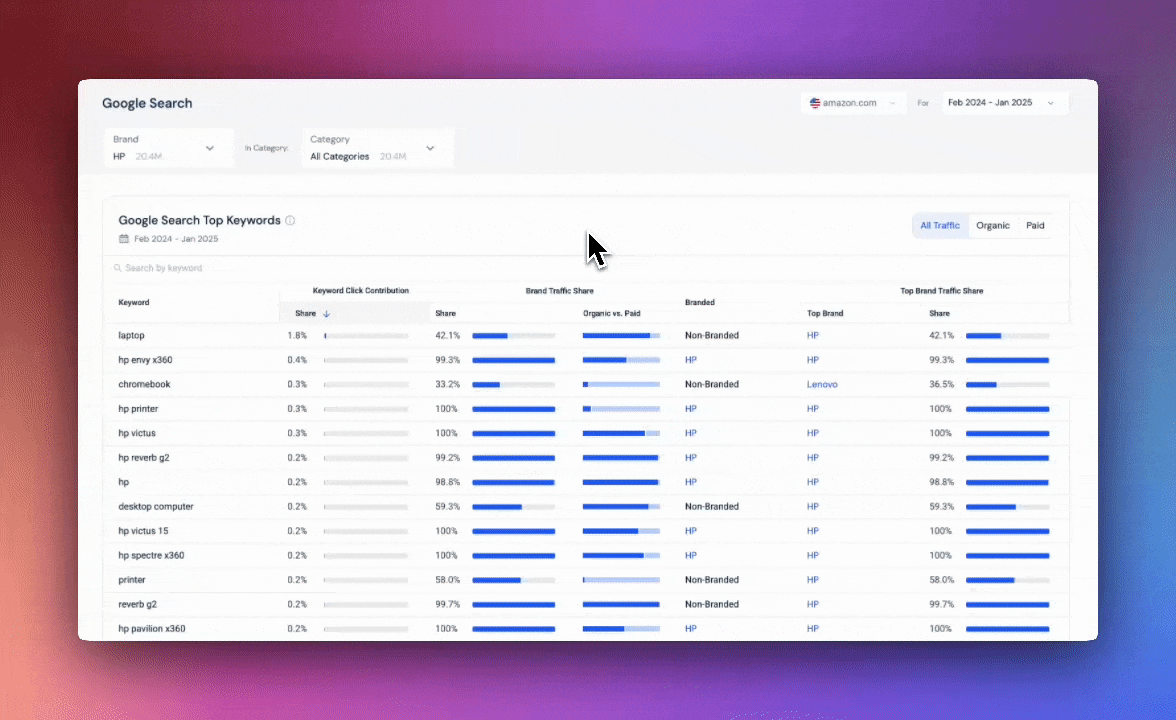
Task: Click the chevron on the Brand selector
Action: (x=210, y=147)
